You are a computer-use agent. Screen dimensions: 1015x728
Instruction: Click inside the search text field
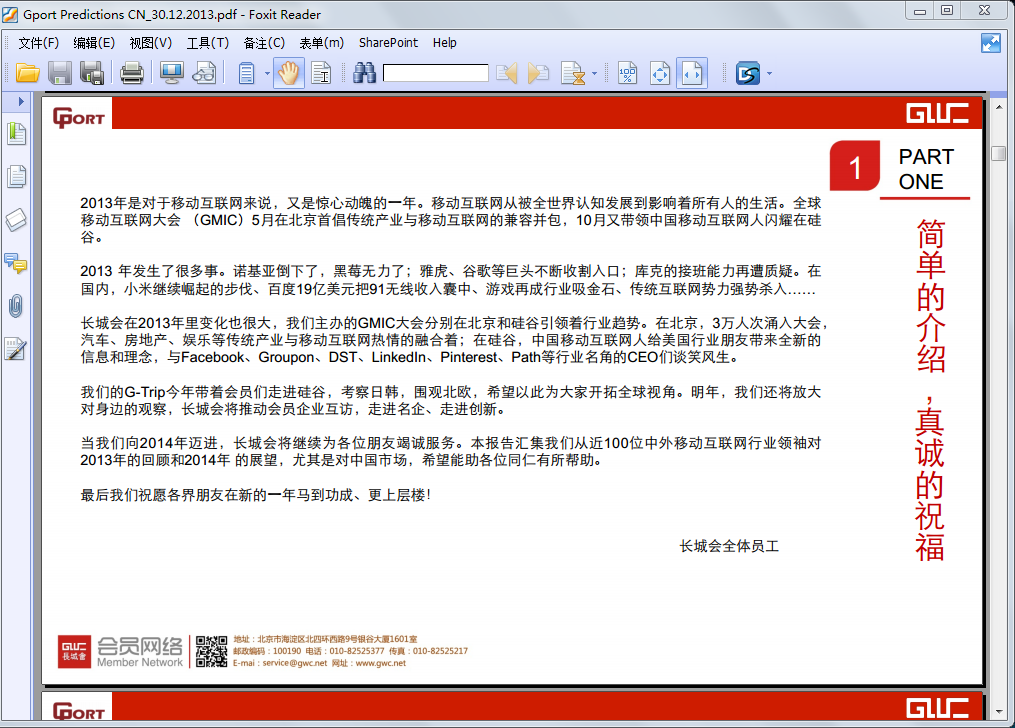436,72
